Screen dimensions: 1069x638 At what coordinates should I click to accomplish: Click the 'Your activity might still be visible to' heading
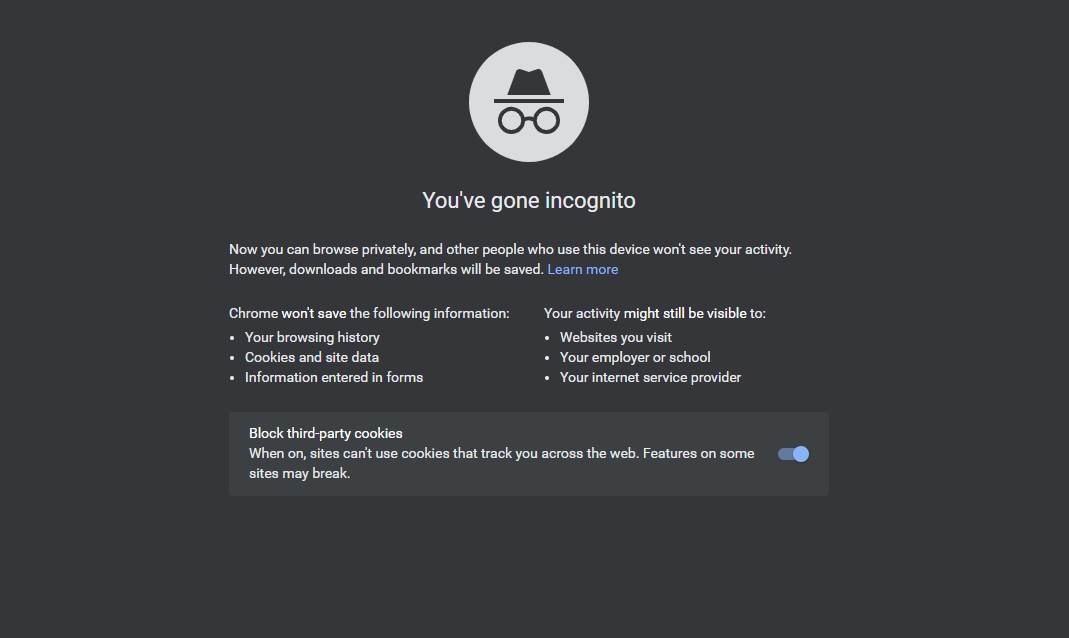coord(655,313)
